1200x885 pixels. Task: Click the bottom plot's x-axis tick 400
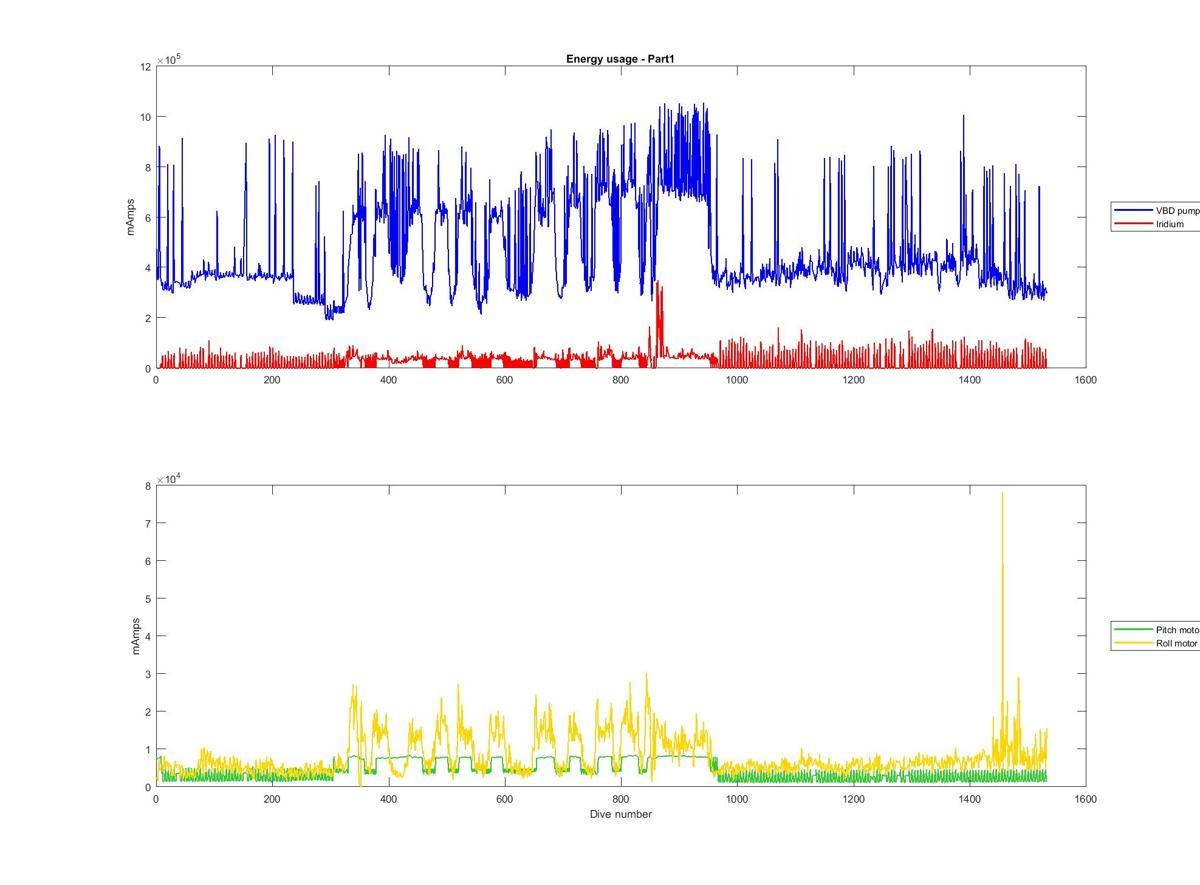pyautogui.click(x=388, y=799)
